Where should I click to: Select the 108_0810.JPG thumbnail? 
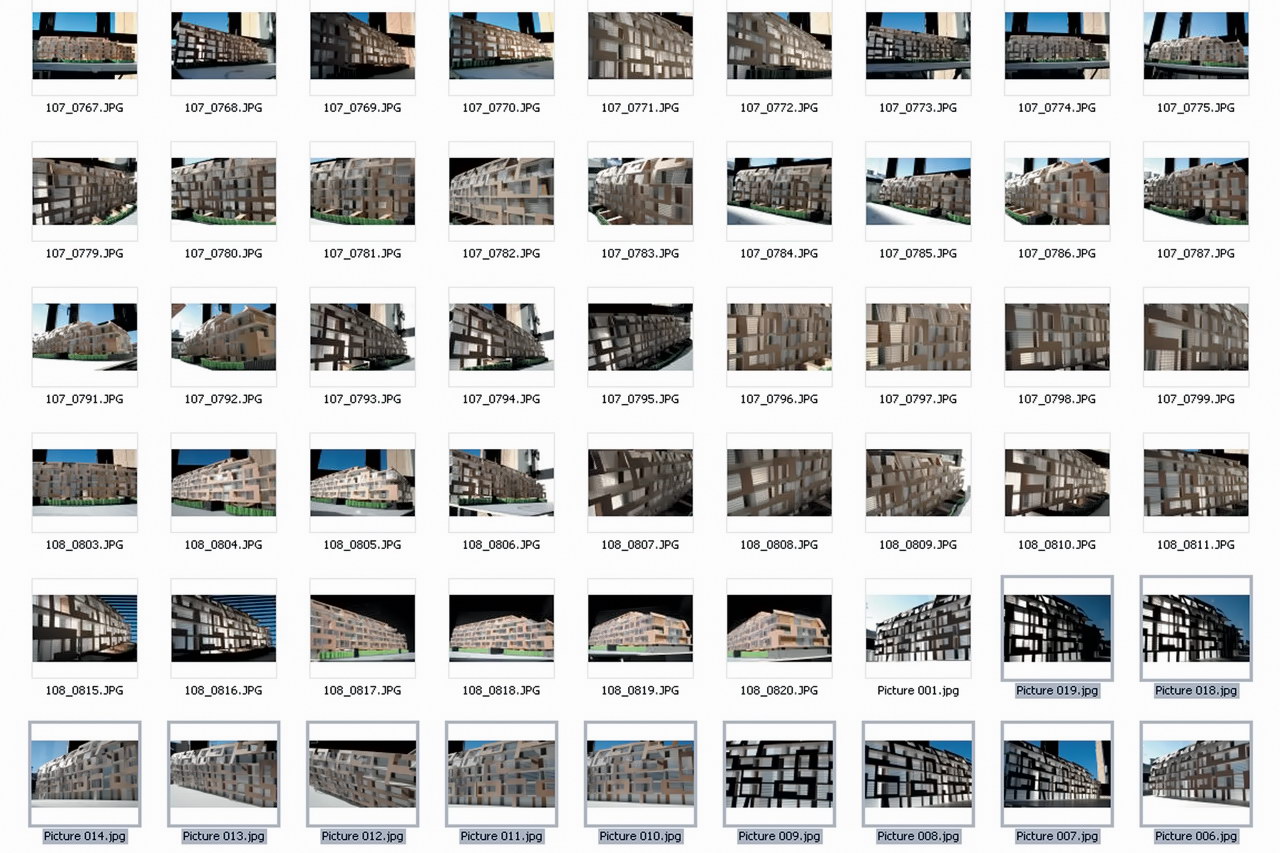[1057, 483]
